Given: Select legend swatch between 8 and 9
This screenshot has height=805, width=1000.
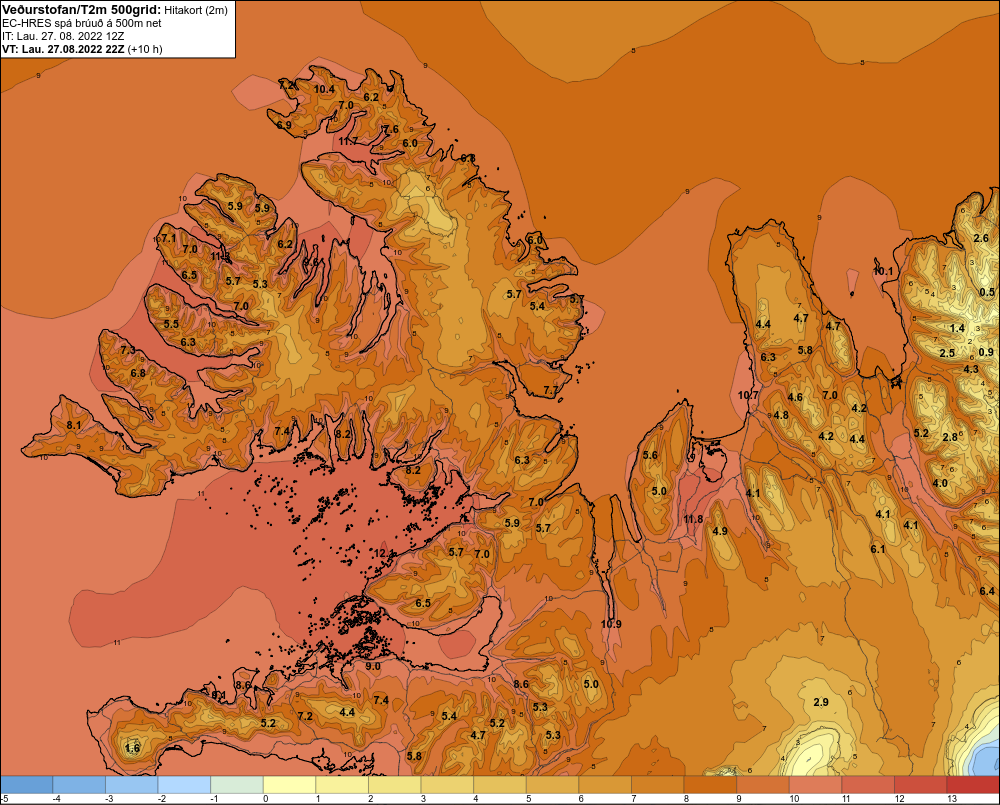Looking at the screenshot, I should click(x=710, y=785).
